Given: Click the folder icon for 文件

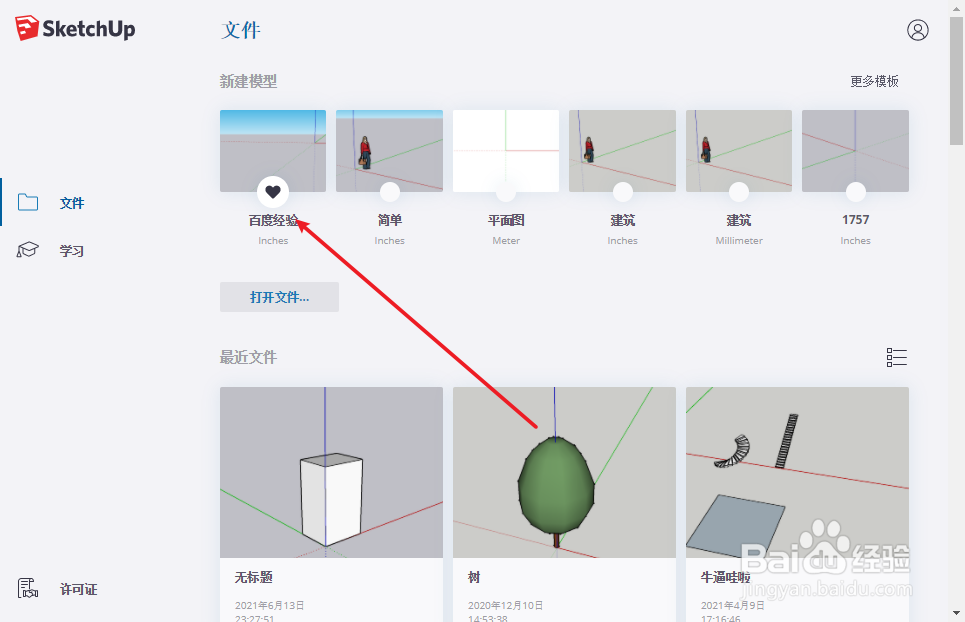Looking at the screenshot, I should pyautogui.click(x=28, y=202).
